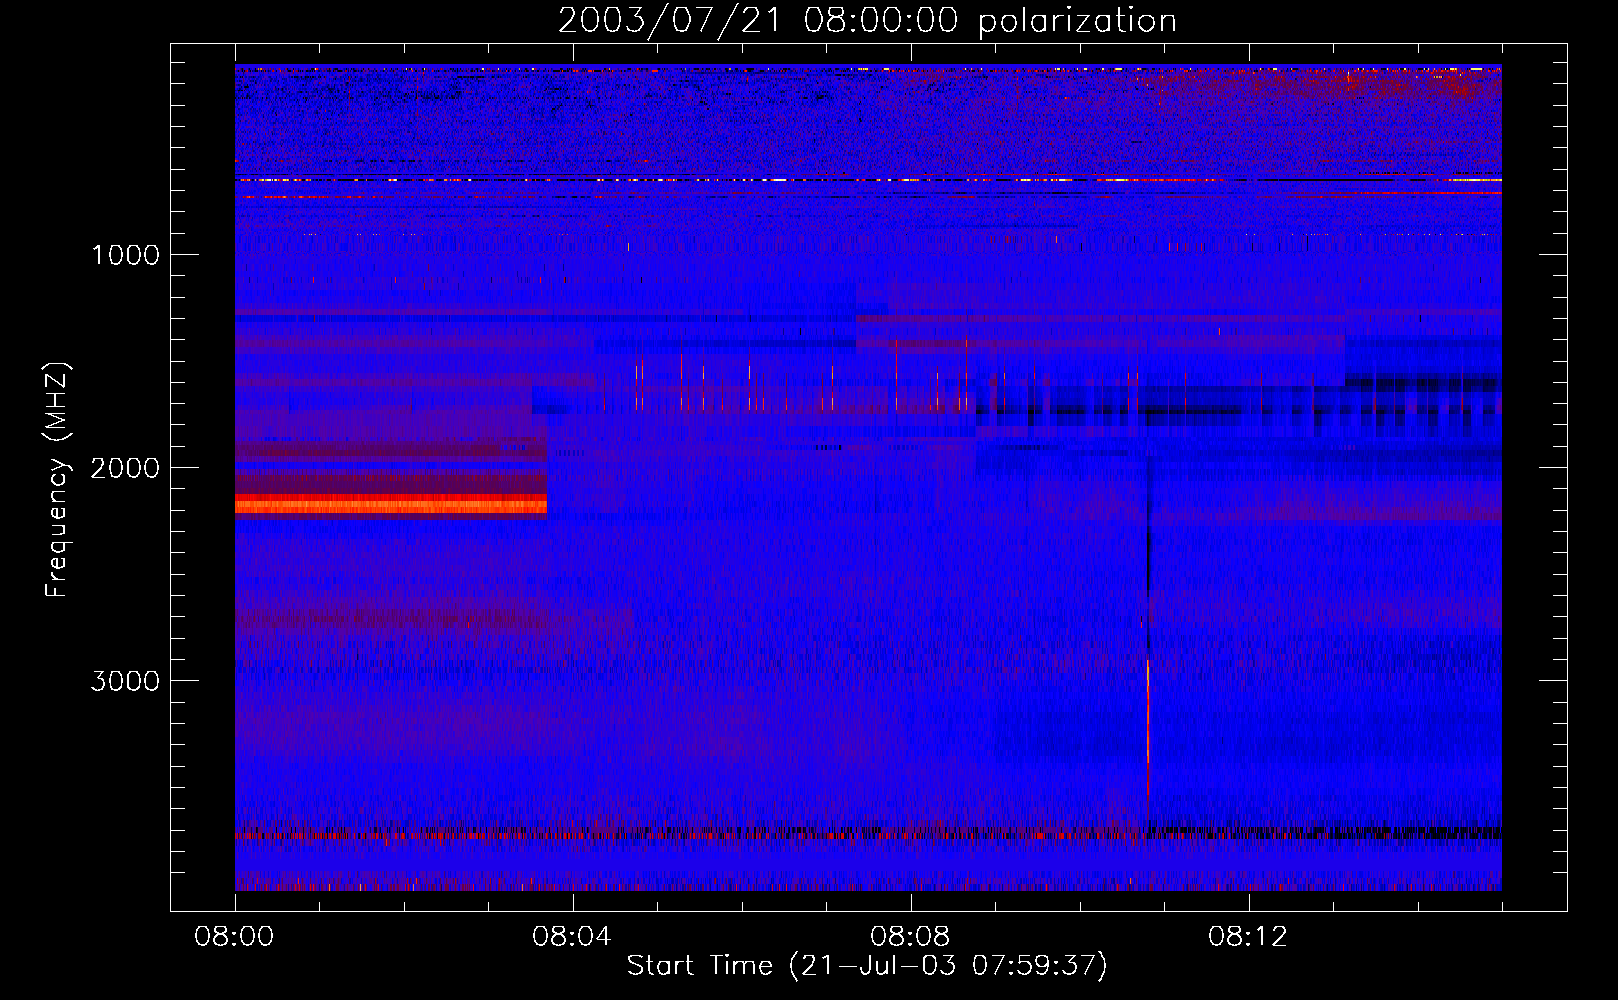Click the 3000 frequency tick label
This screenshot has height=1000, width=1618.
[x=125, y=681]
